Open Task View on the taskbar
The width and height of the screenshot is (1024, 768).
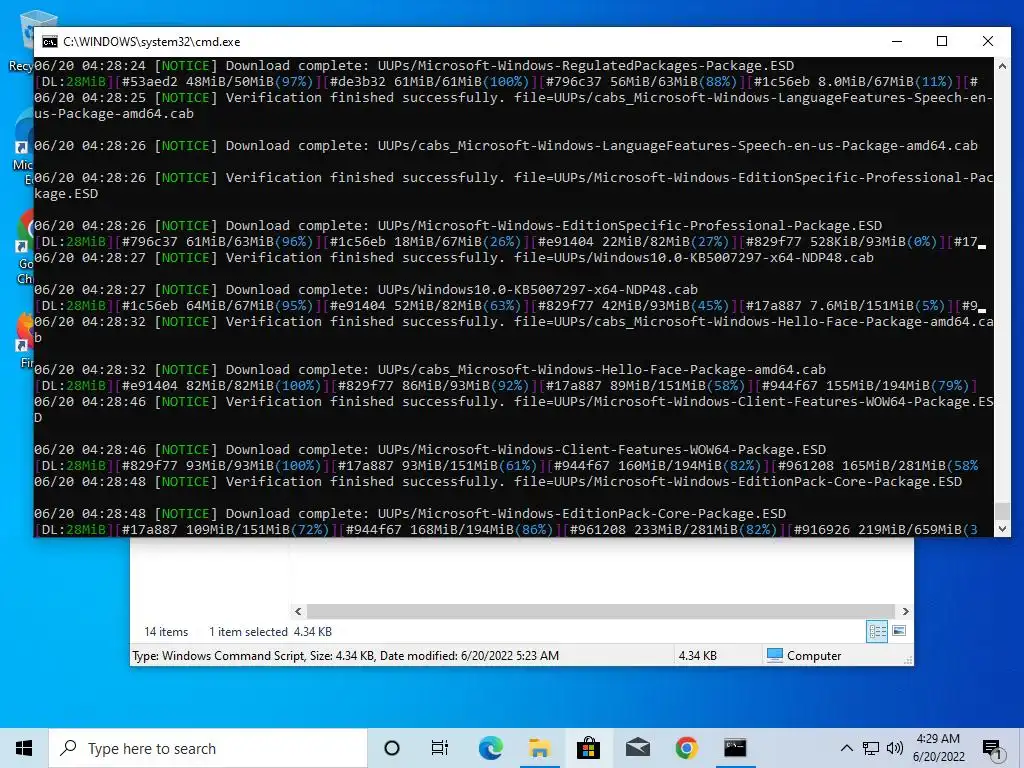coord(440,748)
